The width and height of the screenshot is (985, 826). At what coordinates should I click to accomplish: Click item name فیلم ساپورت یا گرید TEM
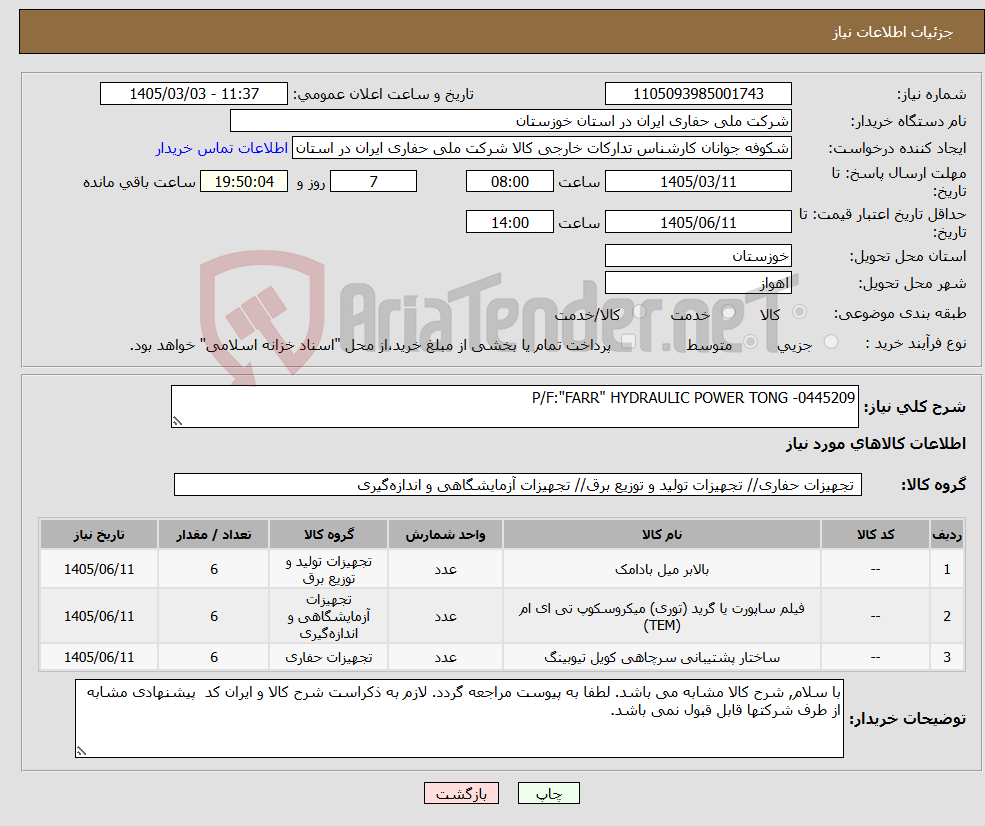661,616
